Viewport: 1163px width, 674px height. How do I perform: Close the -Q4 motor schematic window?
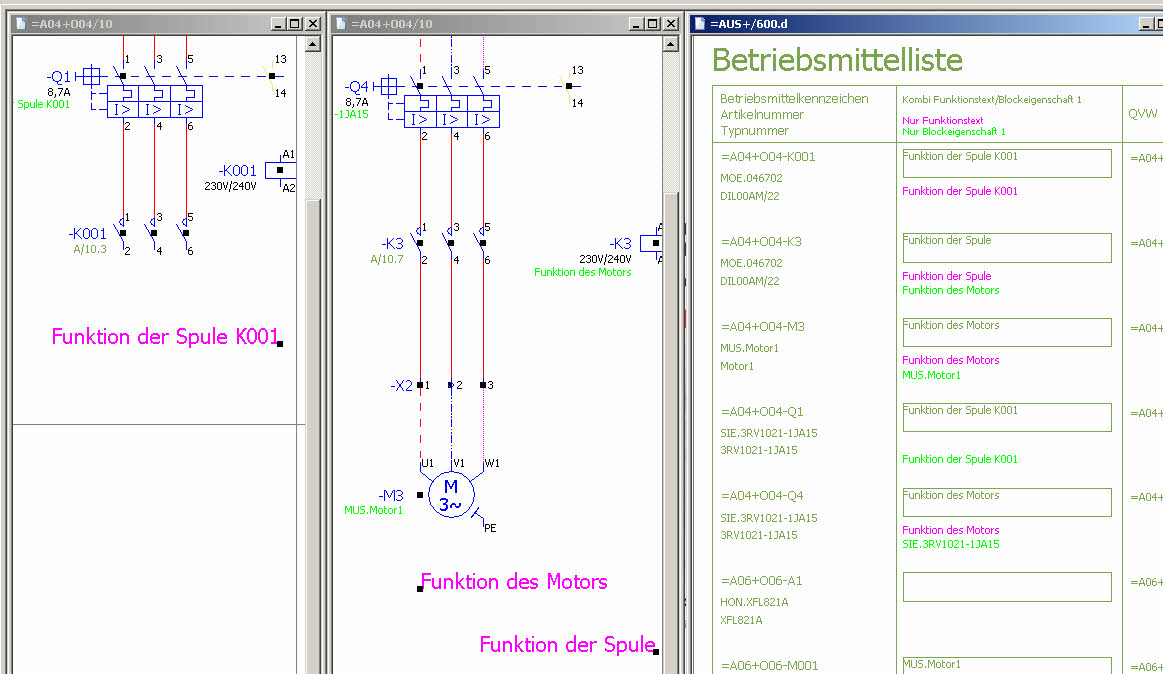click(x=671, y=24)
